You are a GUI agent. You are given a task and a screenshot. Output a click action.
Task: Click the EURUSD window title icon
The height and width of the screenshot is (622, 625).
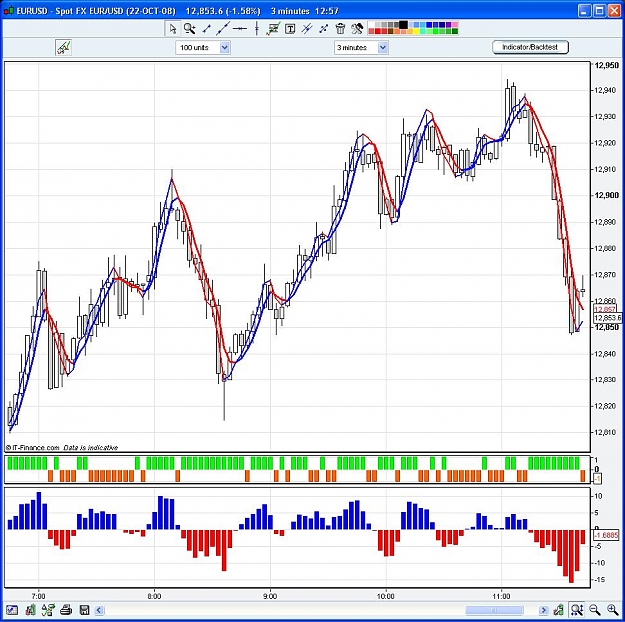(9, 11)
